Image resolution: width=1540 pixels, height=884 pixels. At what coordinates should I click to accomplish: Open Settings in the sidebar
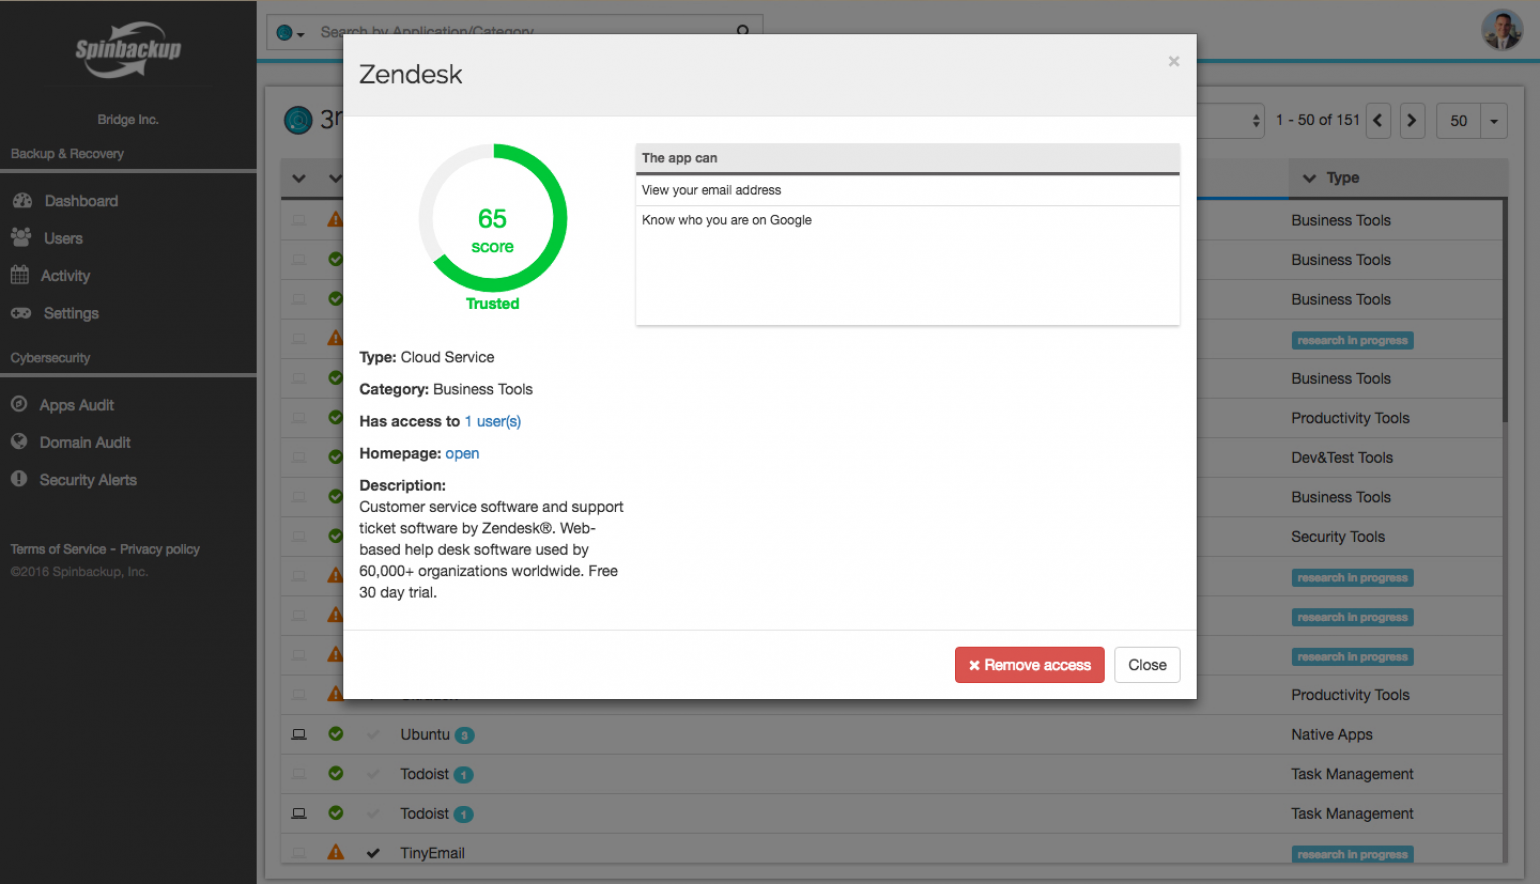71,313
